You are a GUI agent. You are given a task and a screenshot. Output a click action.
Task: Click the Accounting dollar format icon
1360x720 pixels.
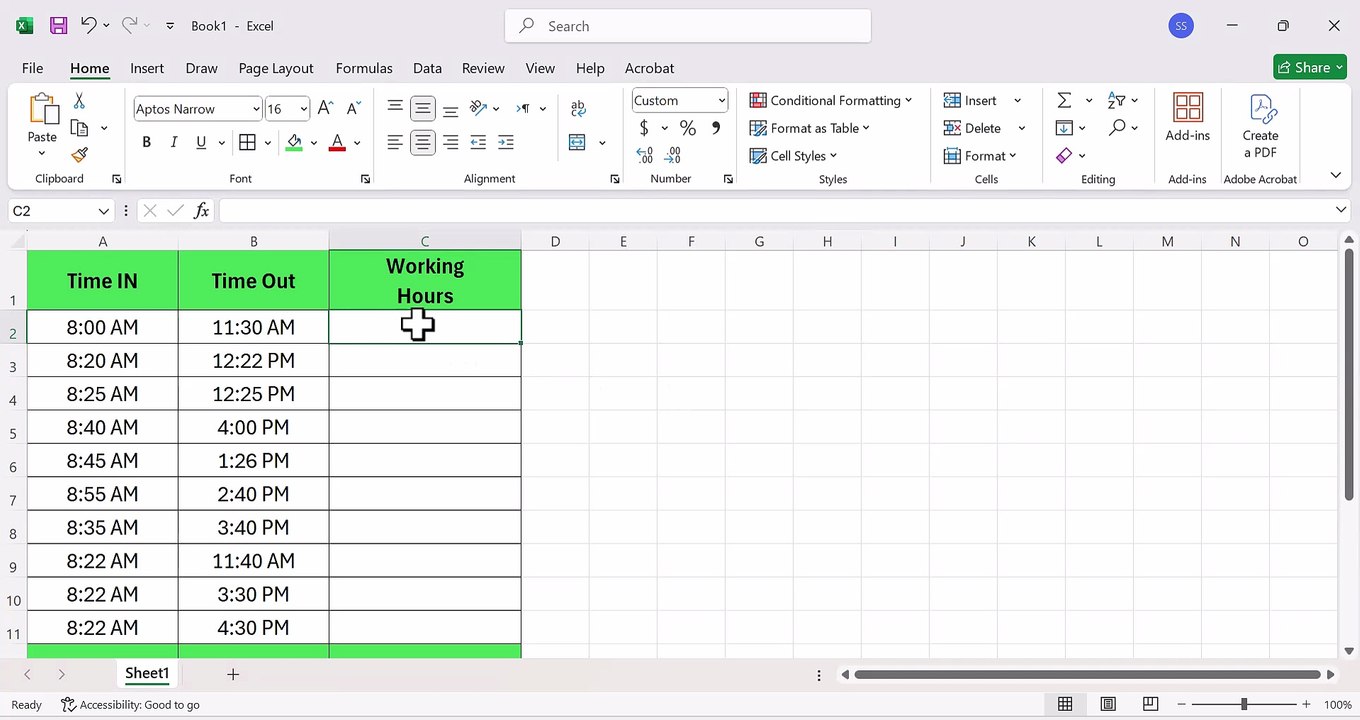[644, 128]
